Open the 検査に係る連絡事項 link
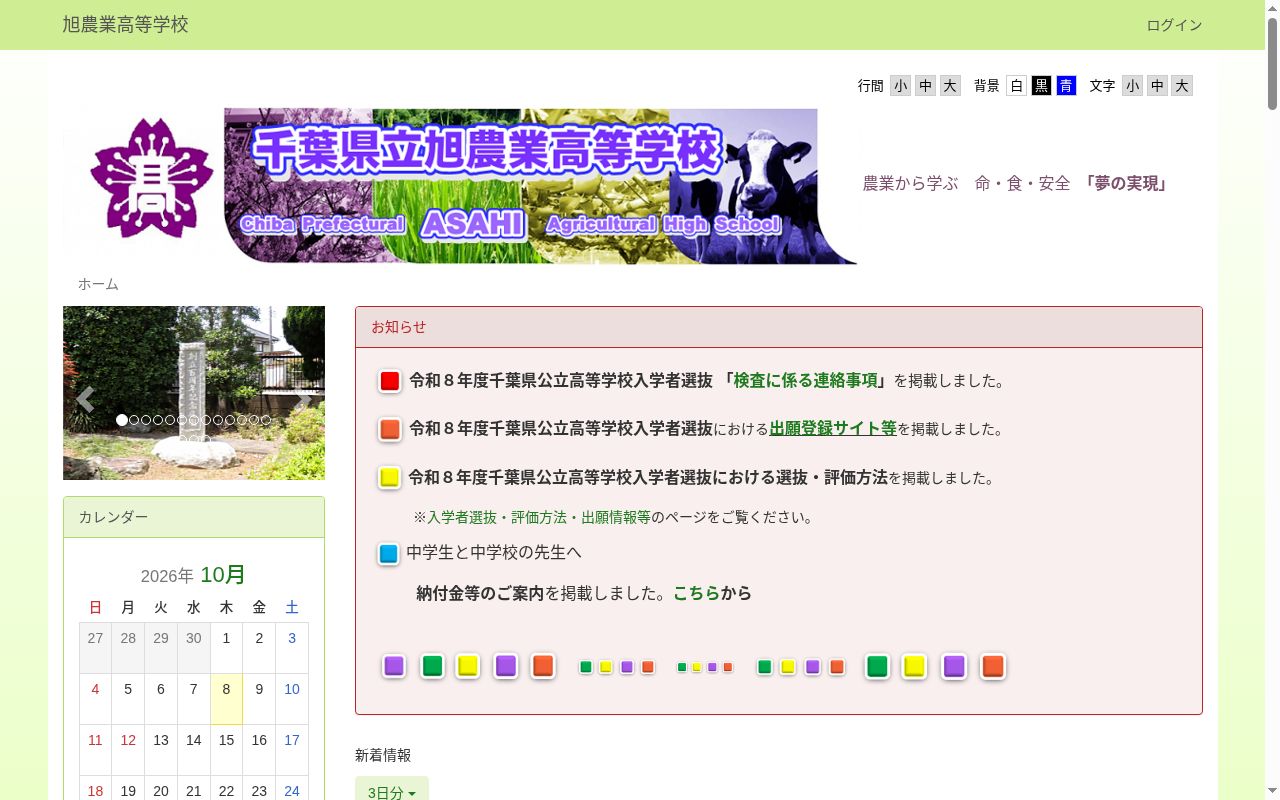Viewport: 1280px width, 800px height. 806,381
